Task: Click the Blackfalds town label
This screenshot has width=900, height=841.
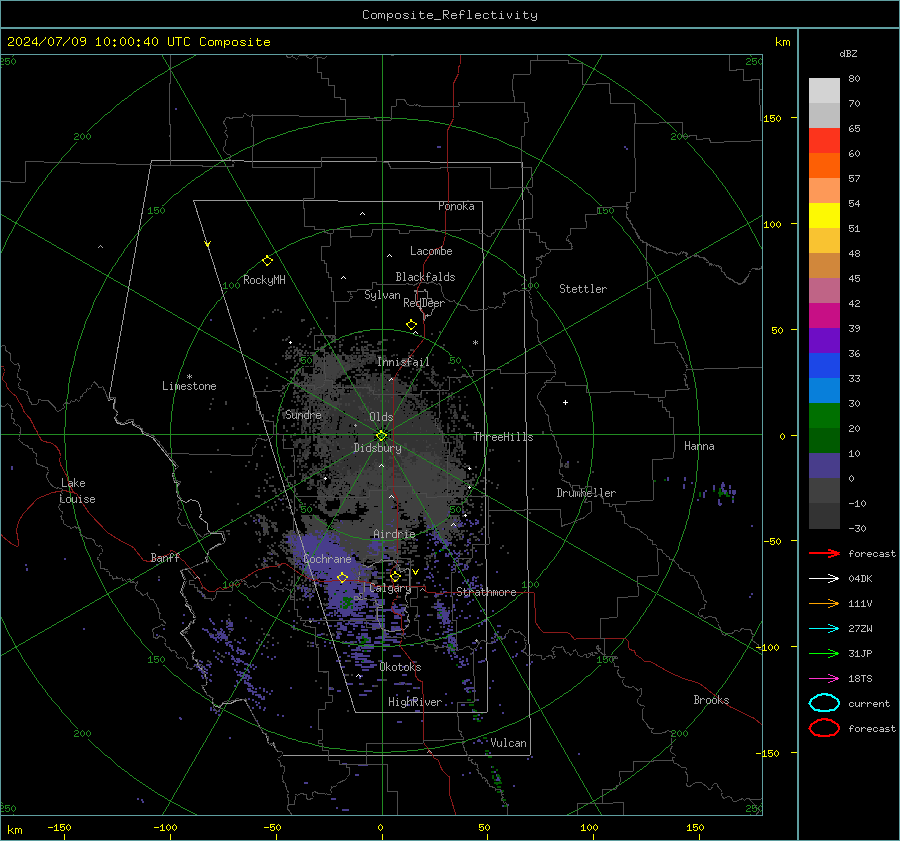Action: click(425, 277)
